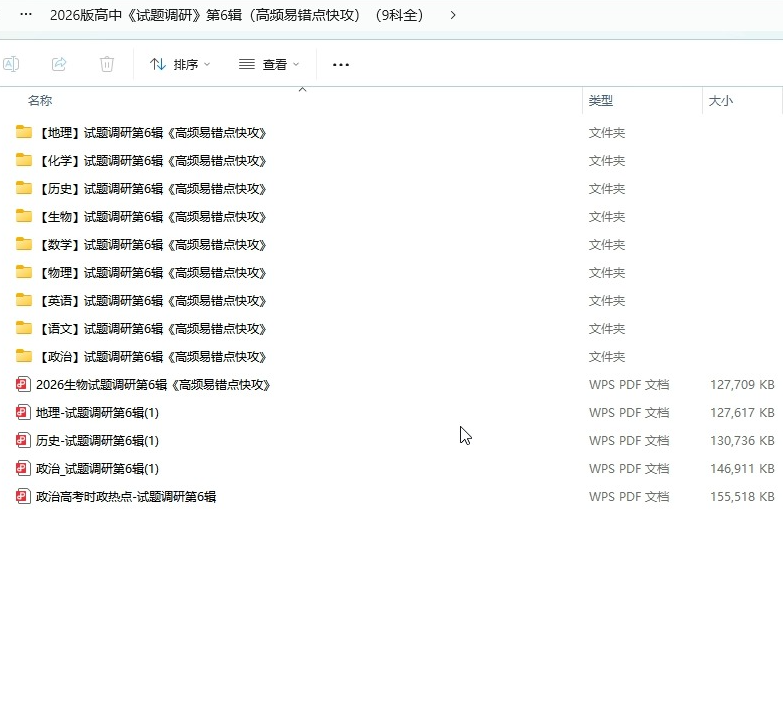Select the 【地理】 folder icon
The width and height of the screenshot is (783, 721).
pos(24,133)
